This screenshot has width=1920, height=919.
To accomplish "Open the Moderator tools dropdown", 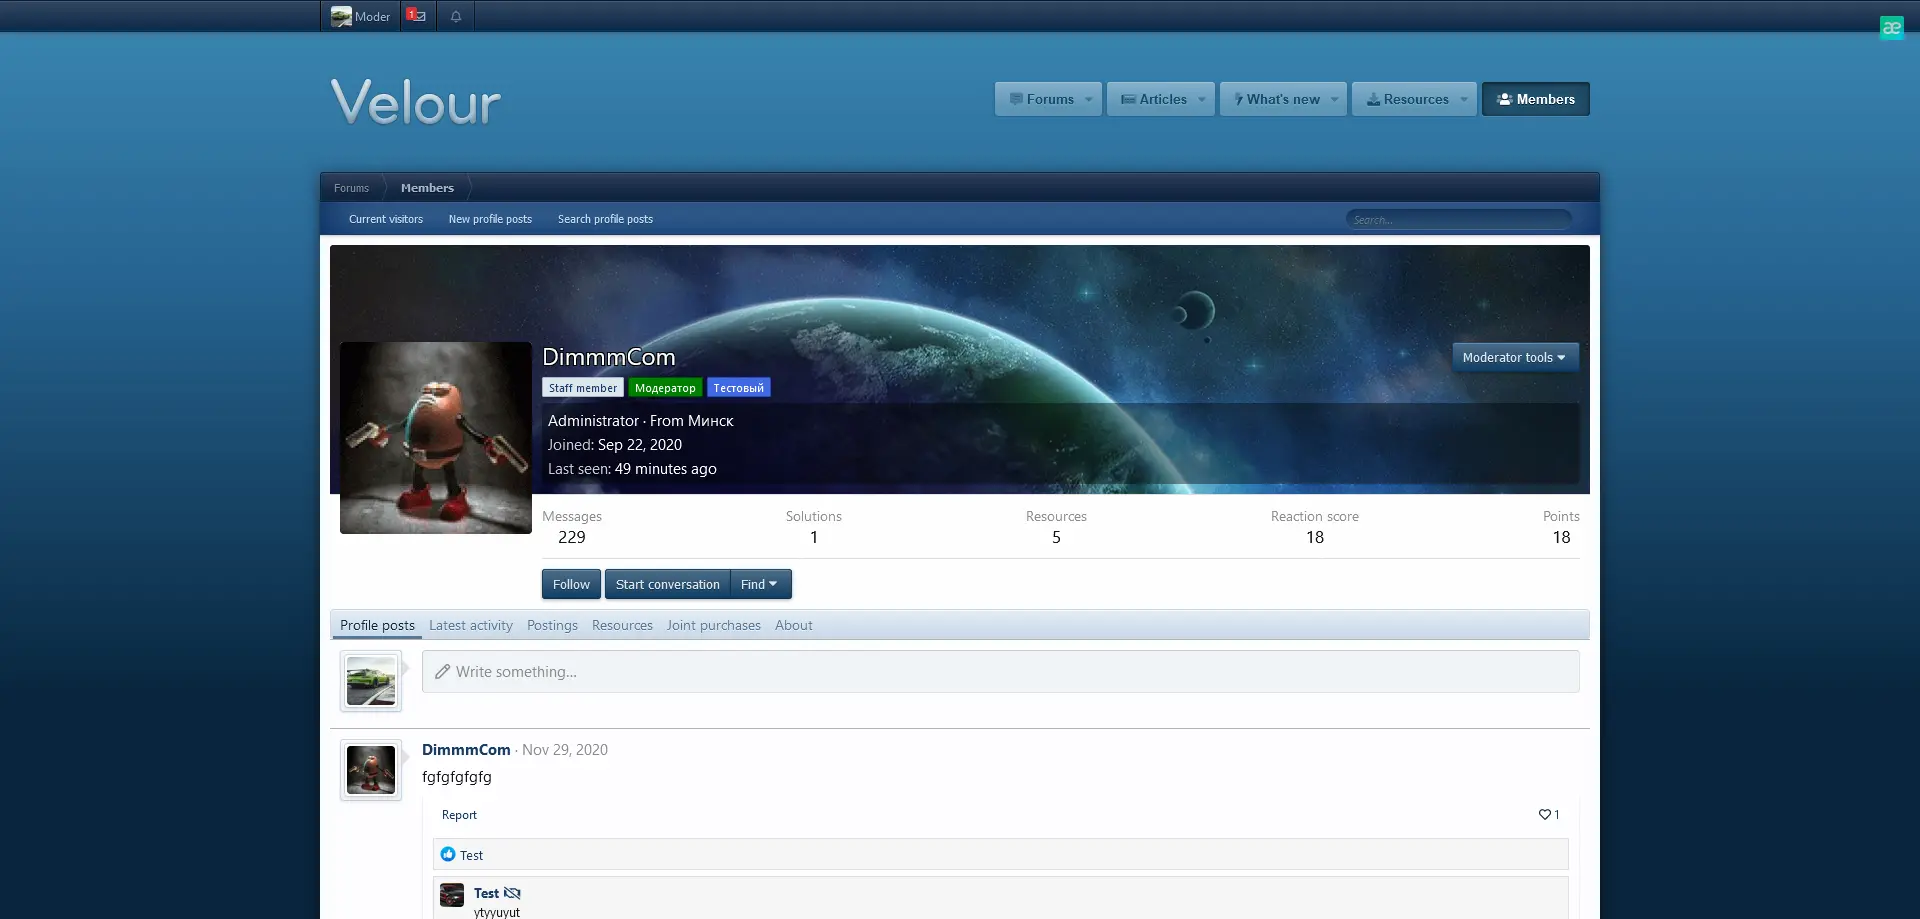I will coord(1514,357).
